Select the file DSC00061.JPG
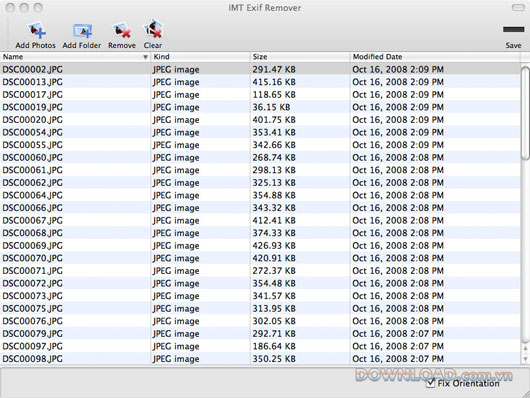Viewport: 530px width, 398px height. click(260, 170)
